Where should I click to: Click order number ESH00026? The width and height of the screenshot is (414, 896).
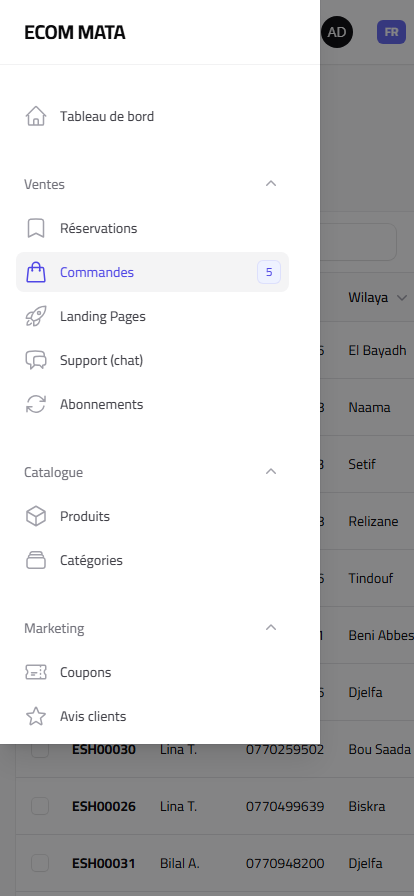pyautogui.click(x=104, y=806)
